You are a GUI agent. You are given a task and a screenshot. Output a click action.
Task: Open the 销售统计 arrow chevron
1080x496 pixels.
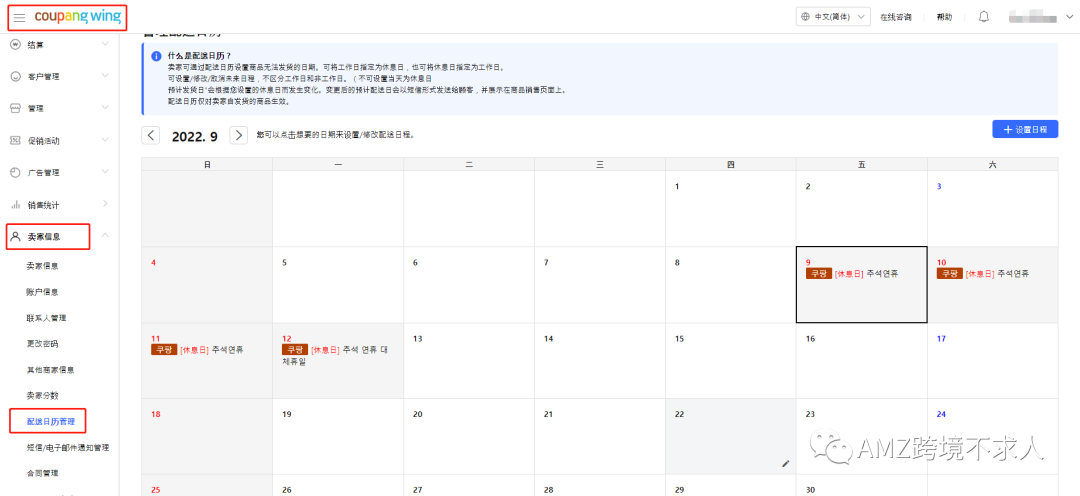coord(105,204)
